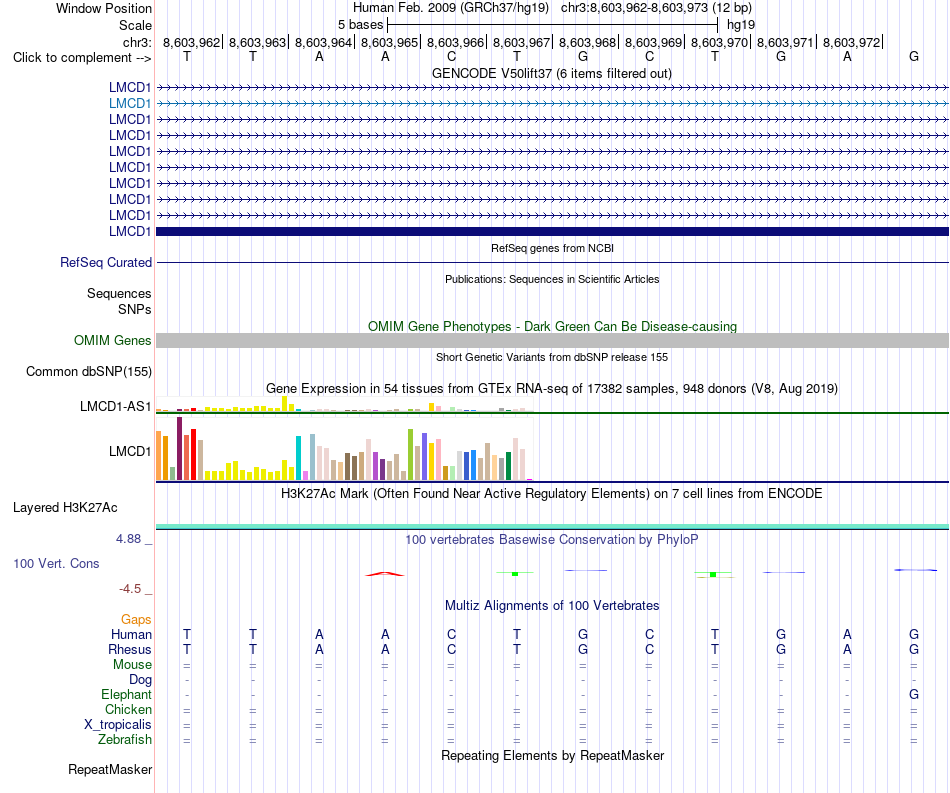Open the RefSeq Curated track label
Viewport: 950px width, 793px height.
(x=105, y=262)
